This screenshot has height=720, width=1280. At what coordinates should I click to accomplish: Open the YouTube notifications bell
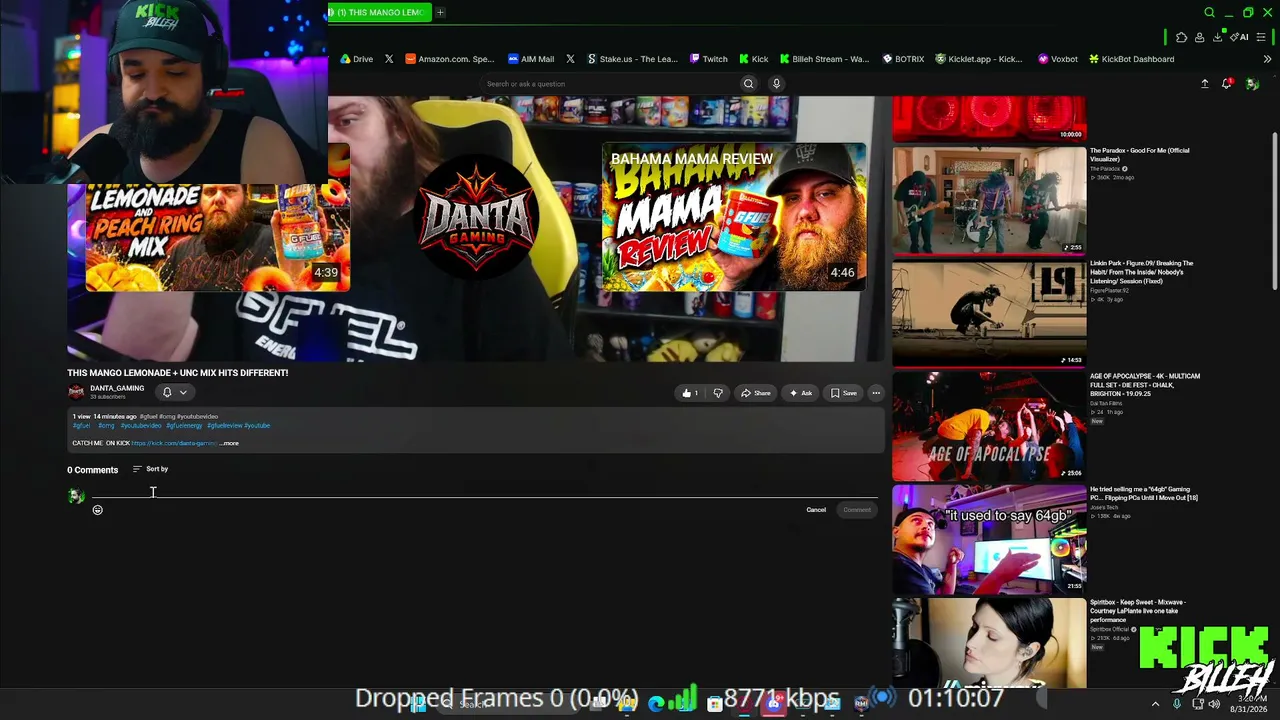(1227, 84)
